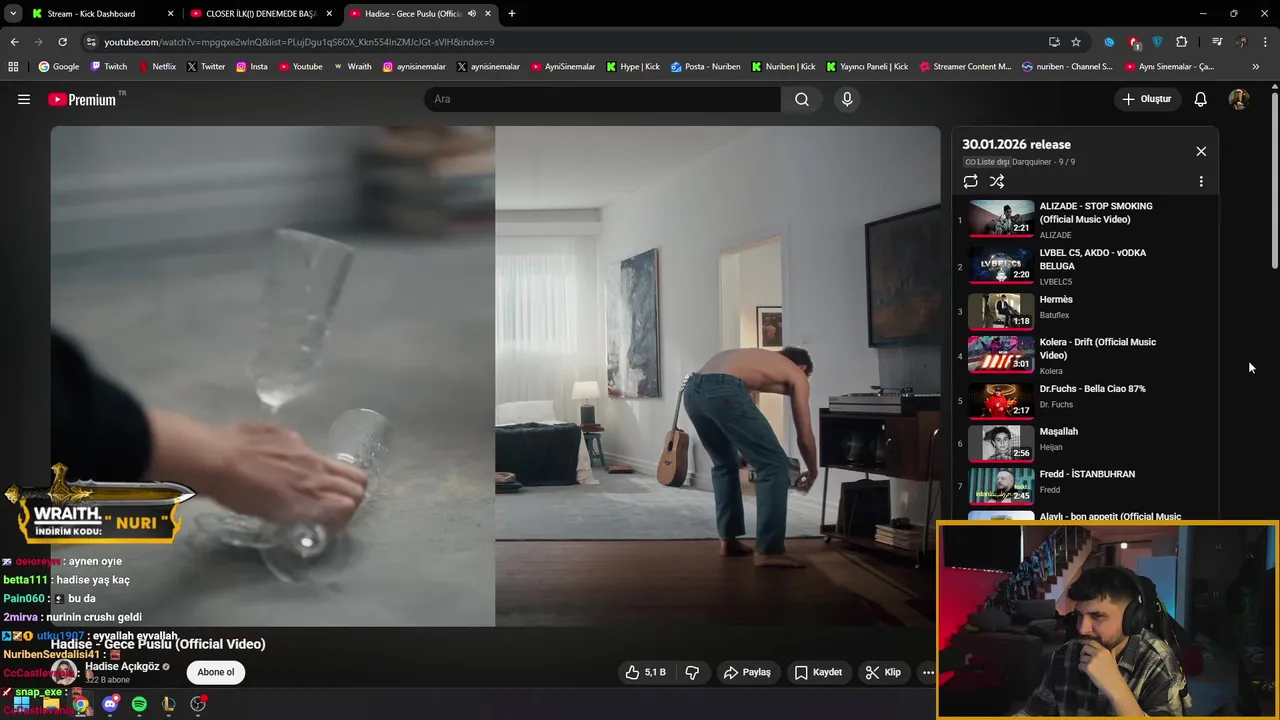Image resolution: width=1280 pixels, height=720 pixels.
Task: Open Hype | Kick bookmark
Action: (632, 67)
